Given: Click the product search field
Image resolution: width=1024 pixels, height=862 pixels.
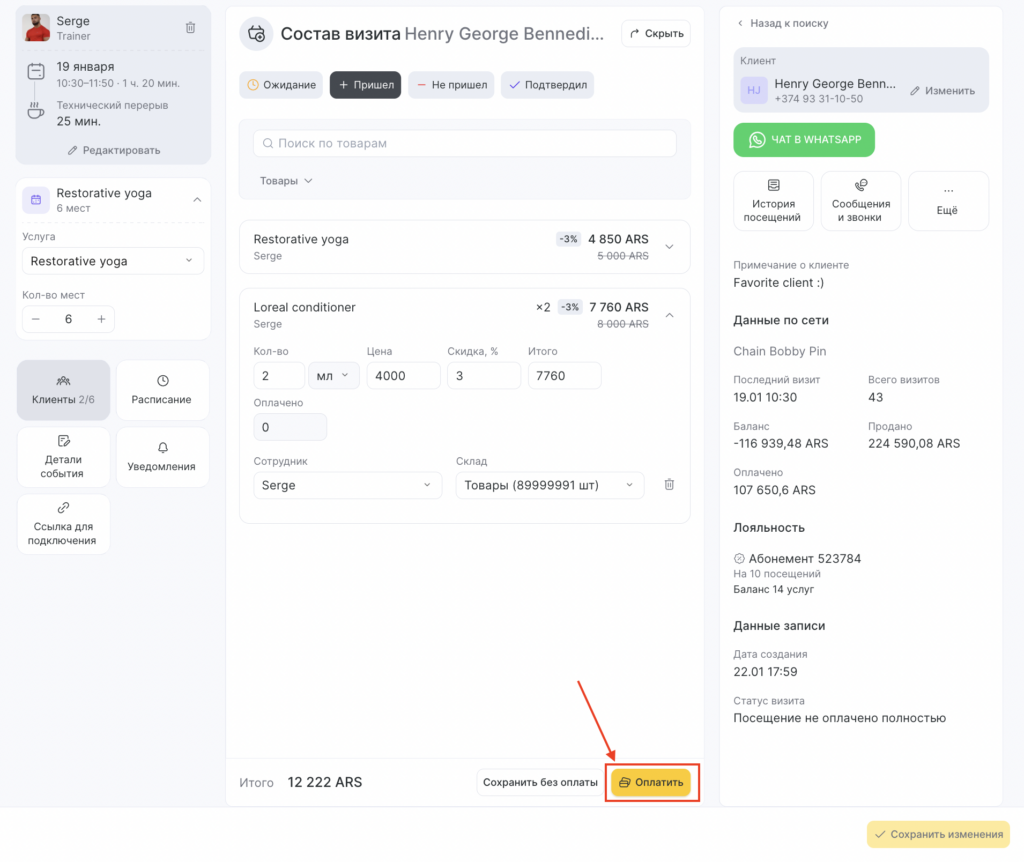Looking at the screenshot, I should click(x=465, y=143).
